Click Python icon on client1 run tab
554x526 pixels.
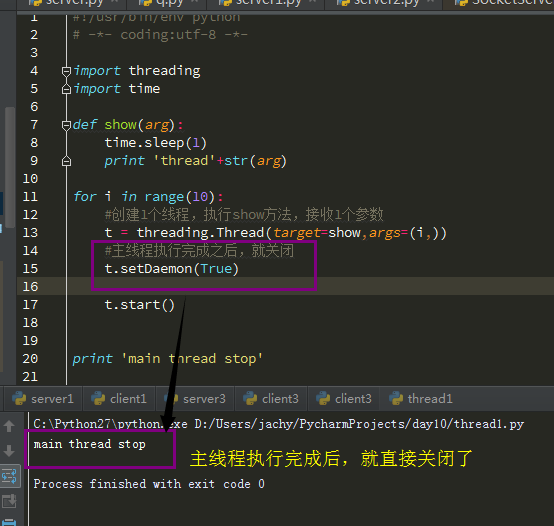click(x=98, y=398)
